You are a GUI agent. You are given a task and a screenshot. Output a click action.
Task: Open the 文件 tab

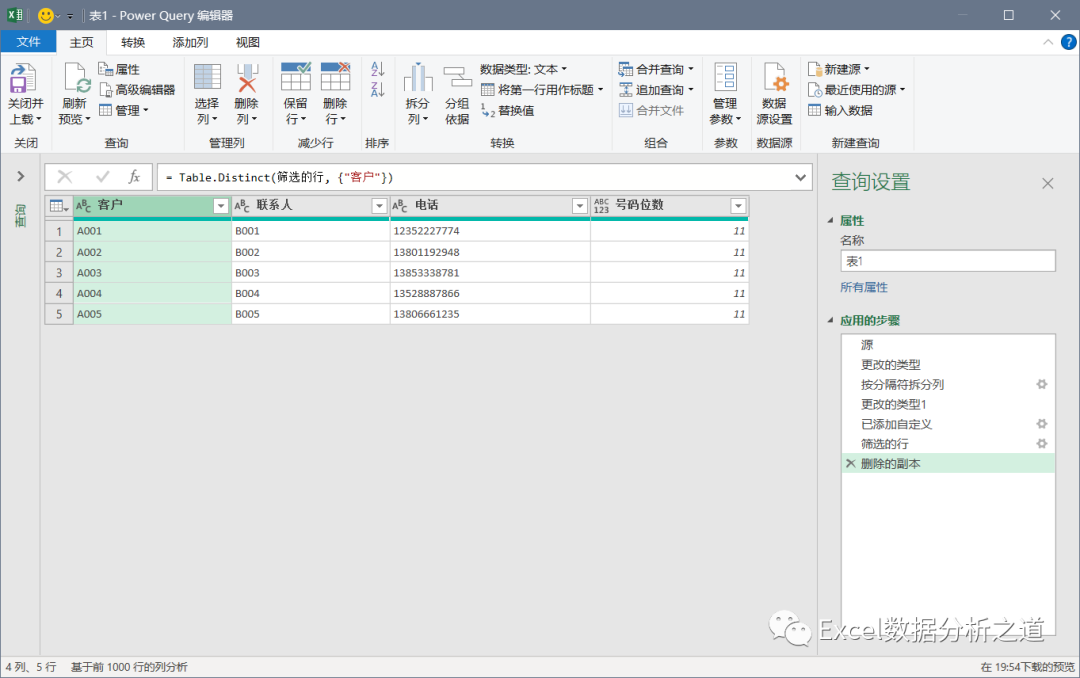click(x=28, y=42)
